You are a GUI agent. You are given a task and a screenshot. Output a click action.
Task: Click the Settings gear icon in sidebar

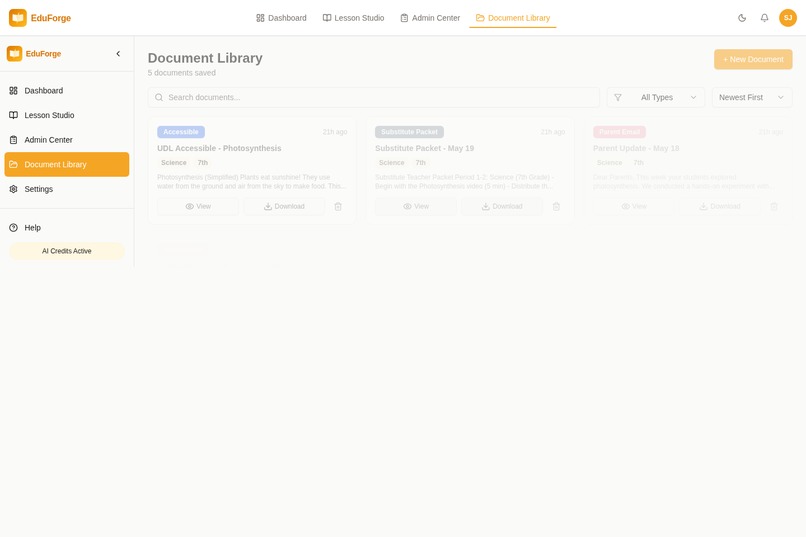pos(13,189)
